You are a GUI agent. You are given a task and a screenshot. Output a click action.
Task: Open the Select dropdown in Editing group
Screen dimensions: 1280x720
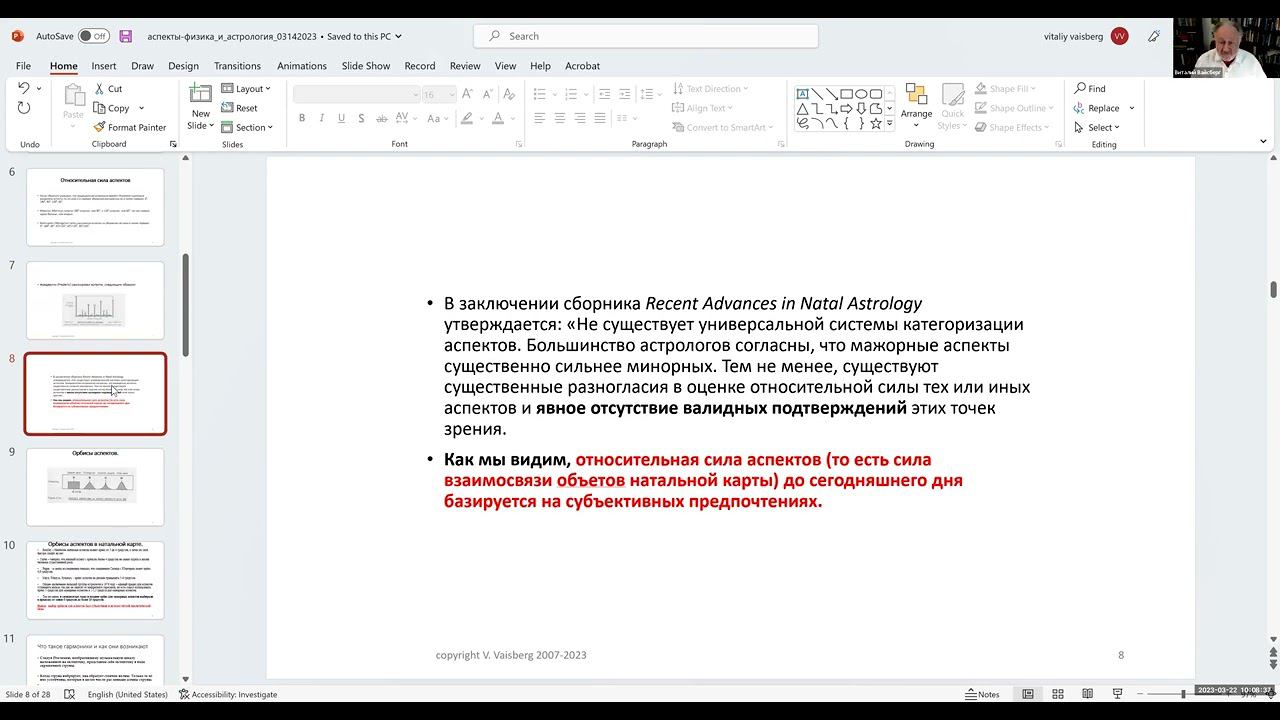[x=1097, y=127]
